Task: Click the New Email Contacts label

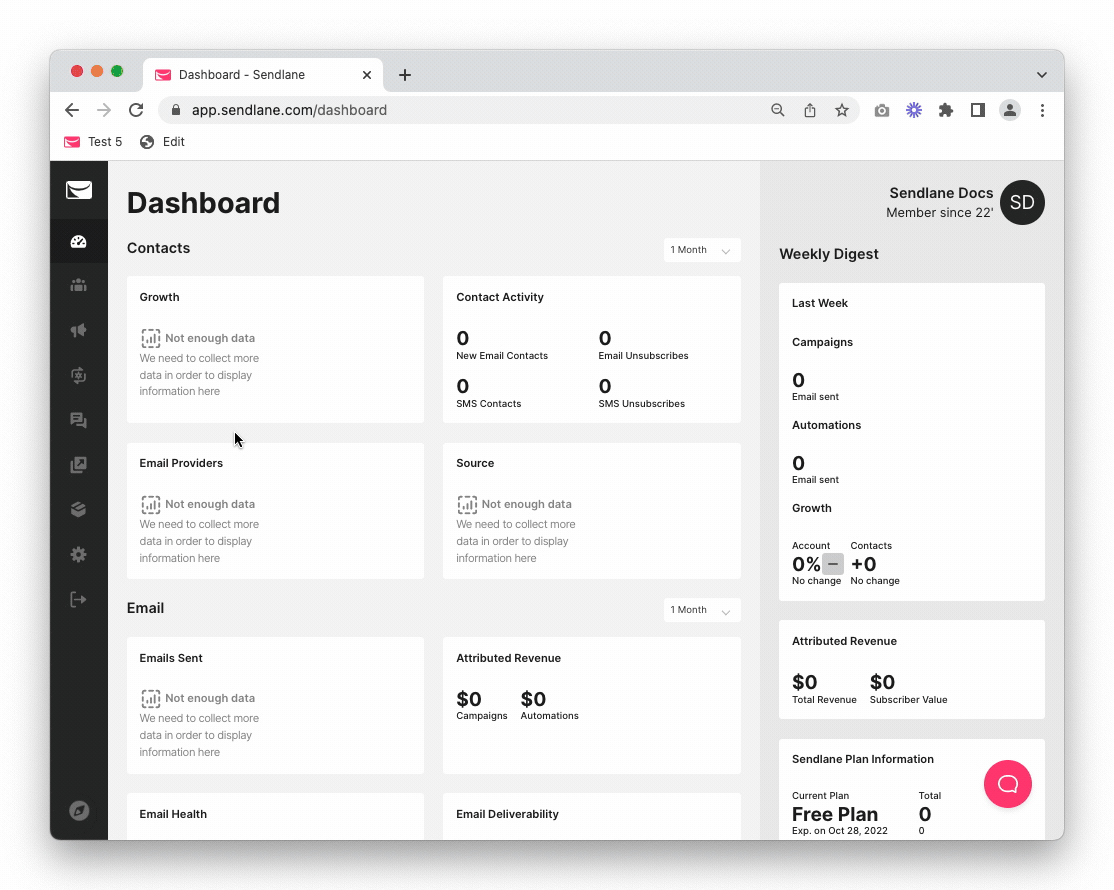Action: tap(502, 356)
